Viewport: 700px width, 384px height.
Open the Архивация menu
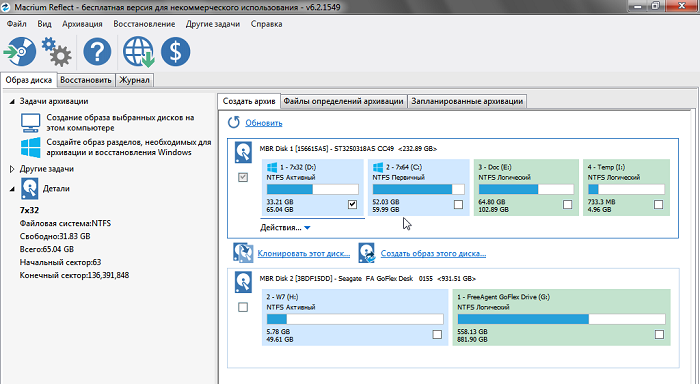(82, 24)
